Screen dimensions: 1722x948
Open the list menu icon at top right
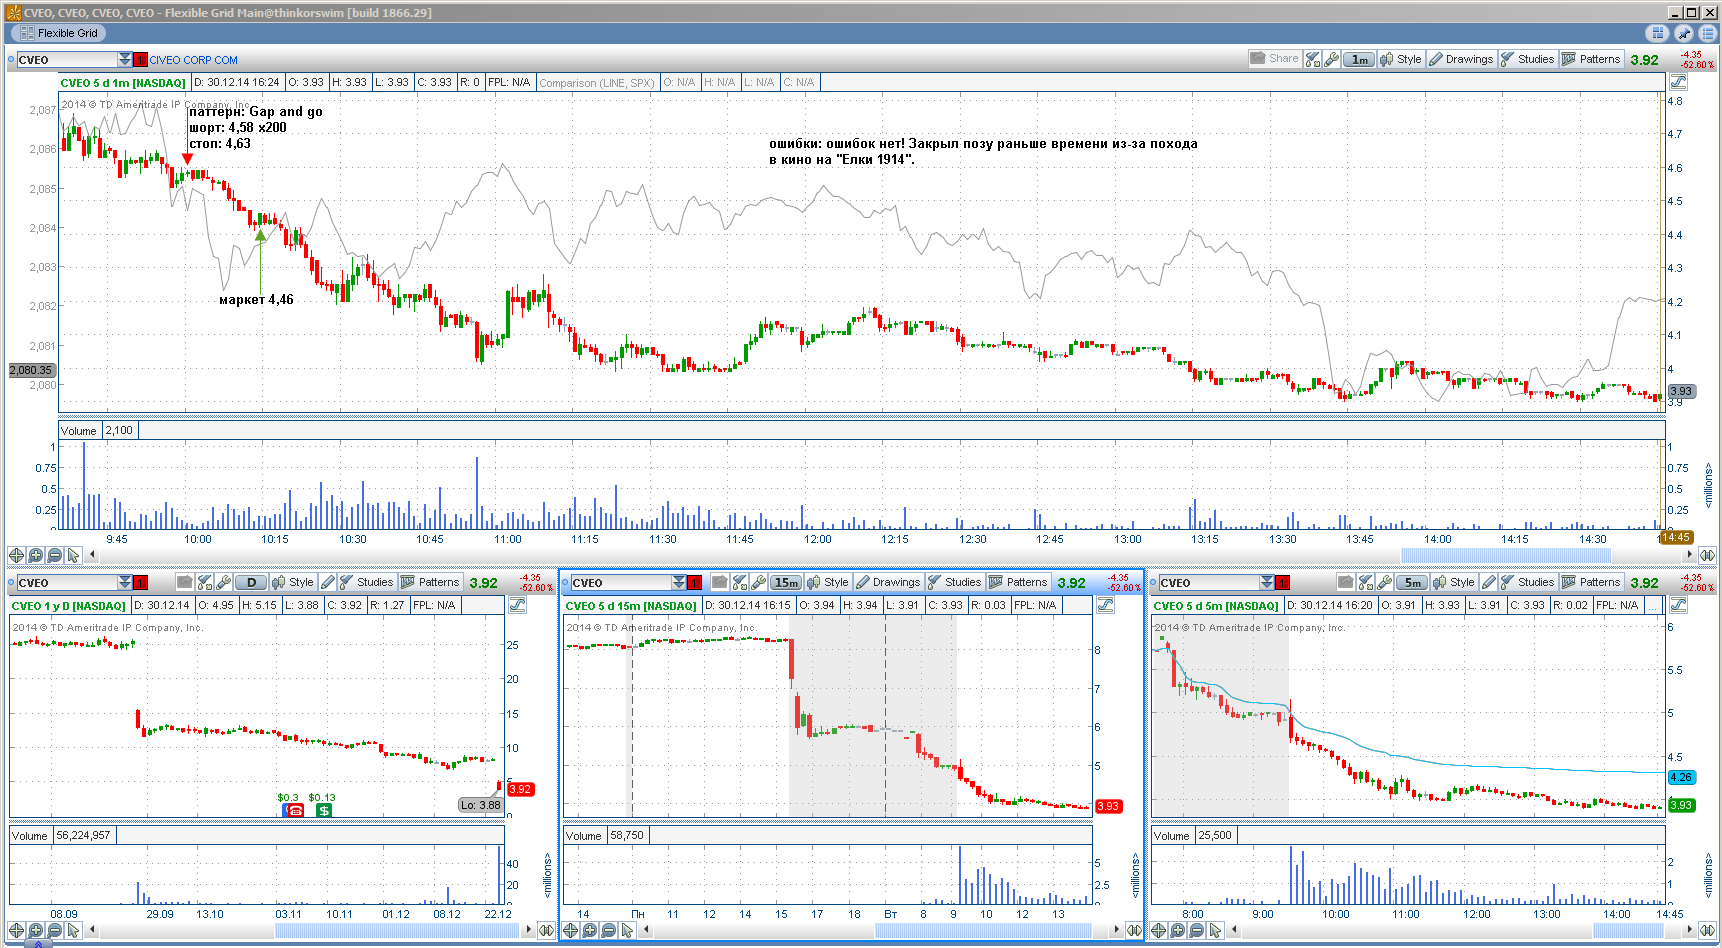pos(1708,33)
